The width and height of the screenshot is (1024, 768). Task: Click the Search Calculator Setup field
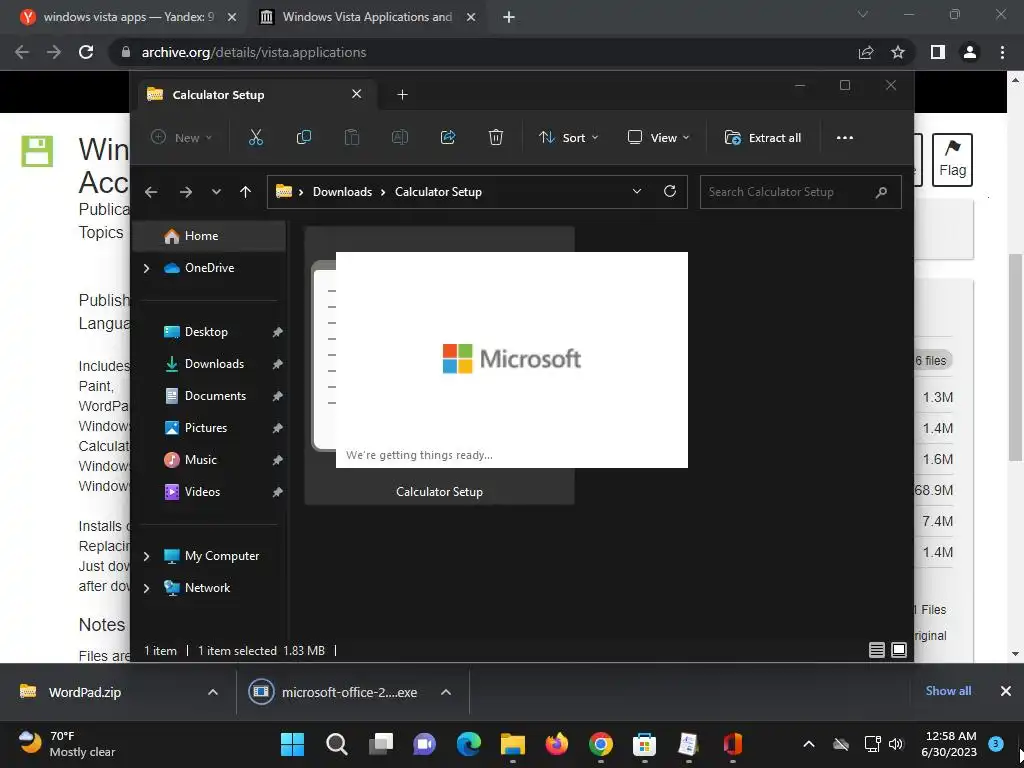coord(801,192)
